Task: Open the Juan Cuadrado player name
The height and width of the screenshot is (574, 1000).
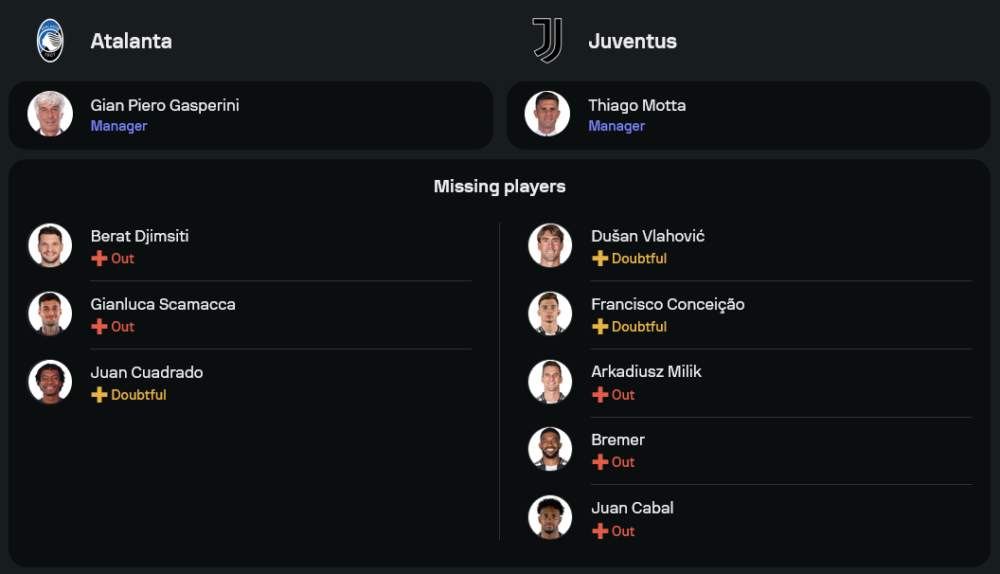Action: coord(147,372)
